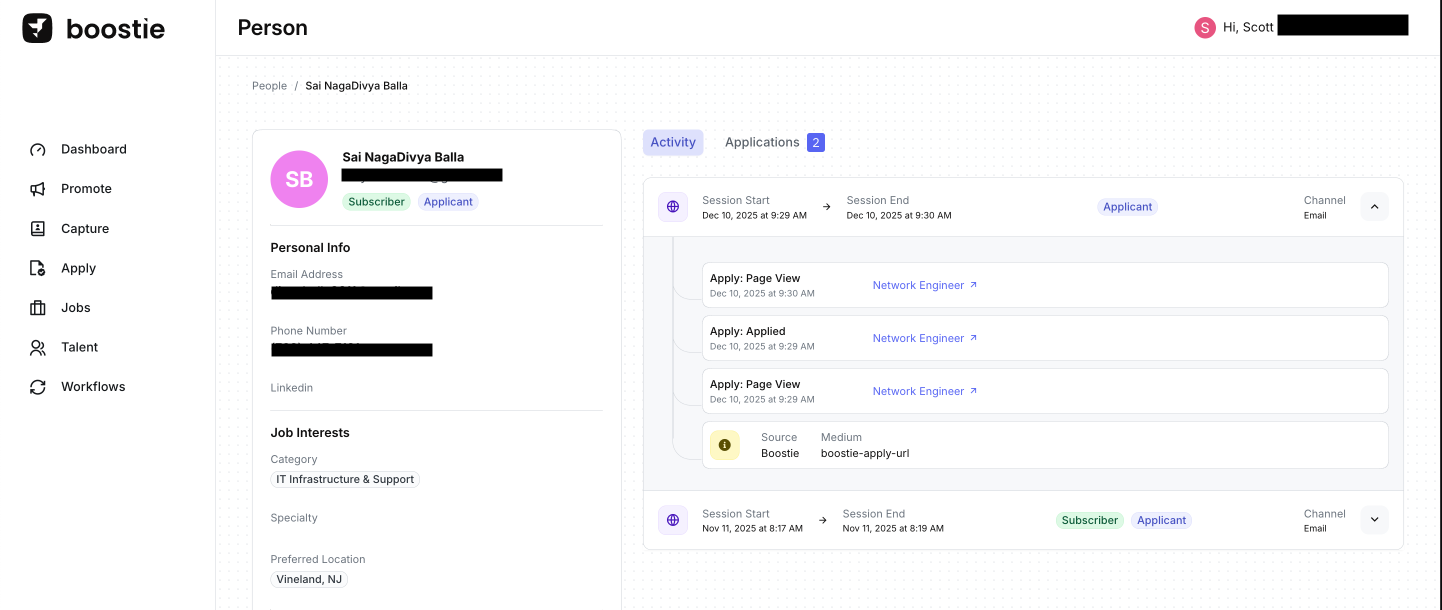Open Dashboard from the sidebar
This screenshot has height=610, width=1442.
coord(93,149)
